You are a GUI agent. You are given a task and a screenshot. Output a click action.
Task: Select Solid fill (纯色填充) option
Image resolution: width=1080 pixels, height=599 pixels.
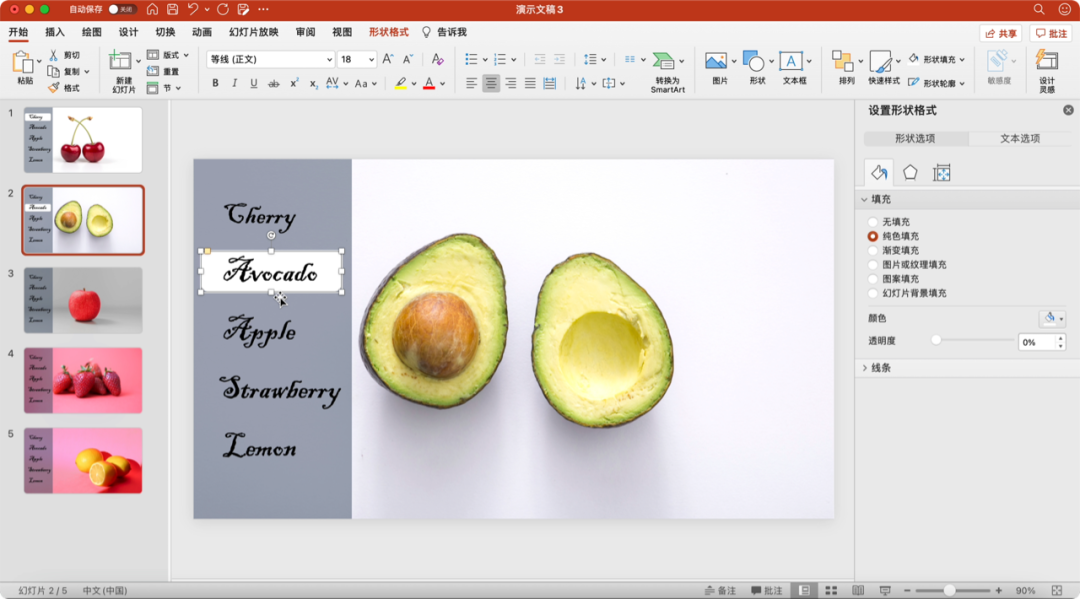873,236
